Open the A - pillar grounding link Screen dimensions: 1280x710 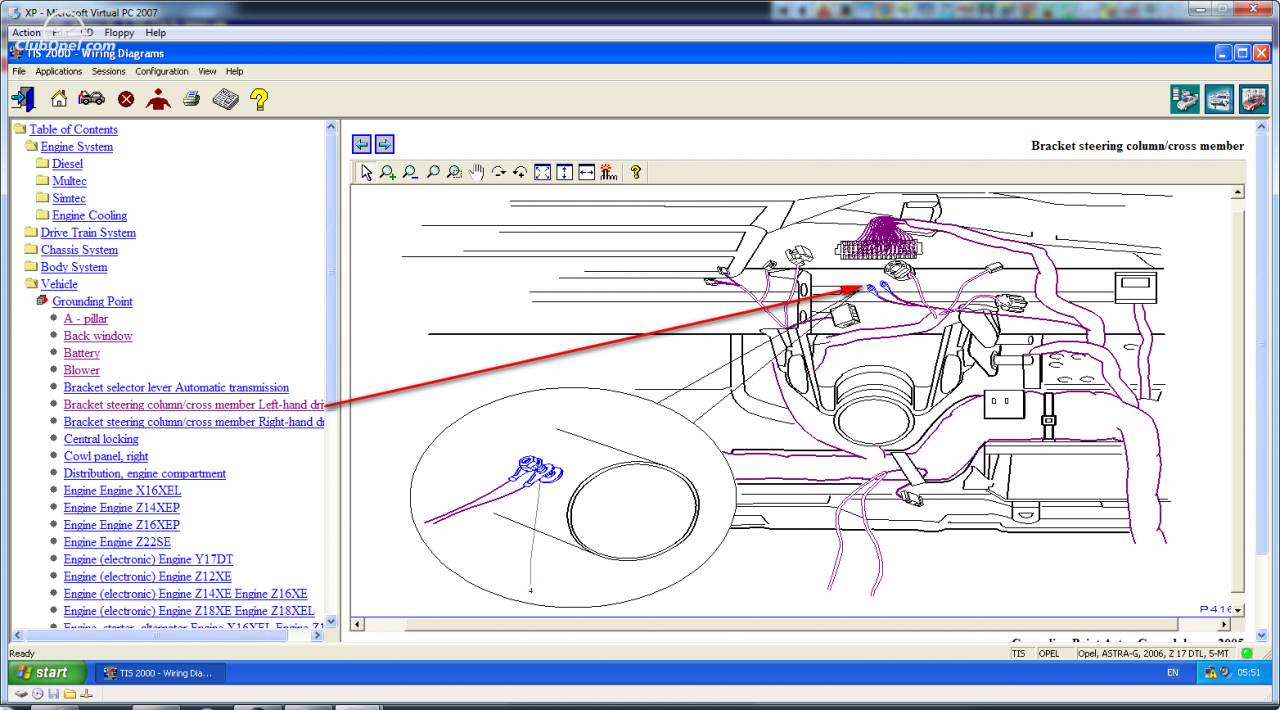(x=86, y=318)
